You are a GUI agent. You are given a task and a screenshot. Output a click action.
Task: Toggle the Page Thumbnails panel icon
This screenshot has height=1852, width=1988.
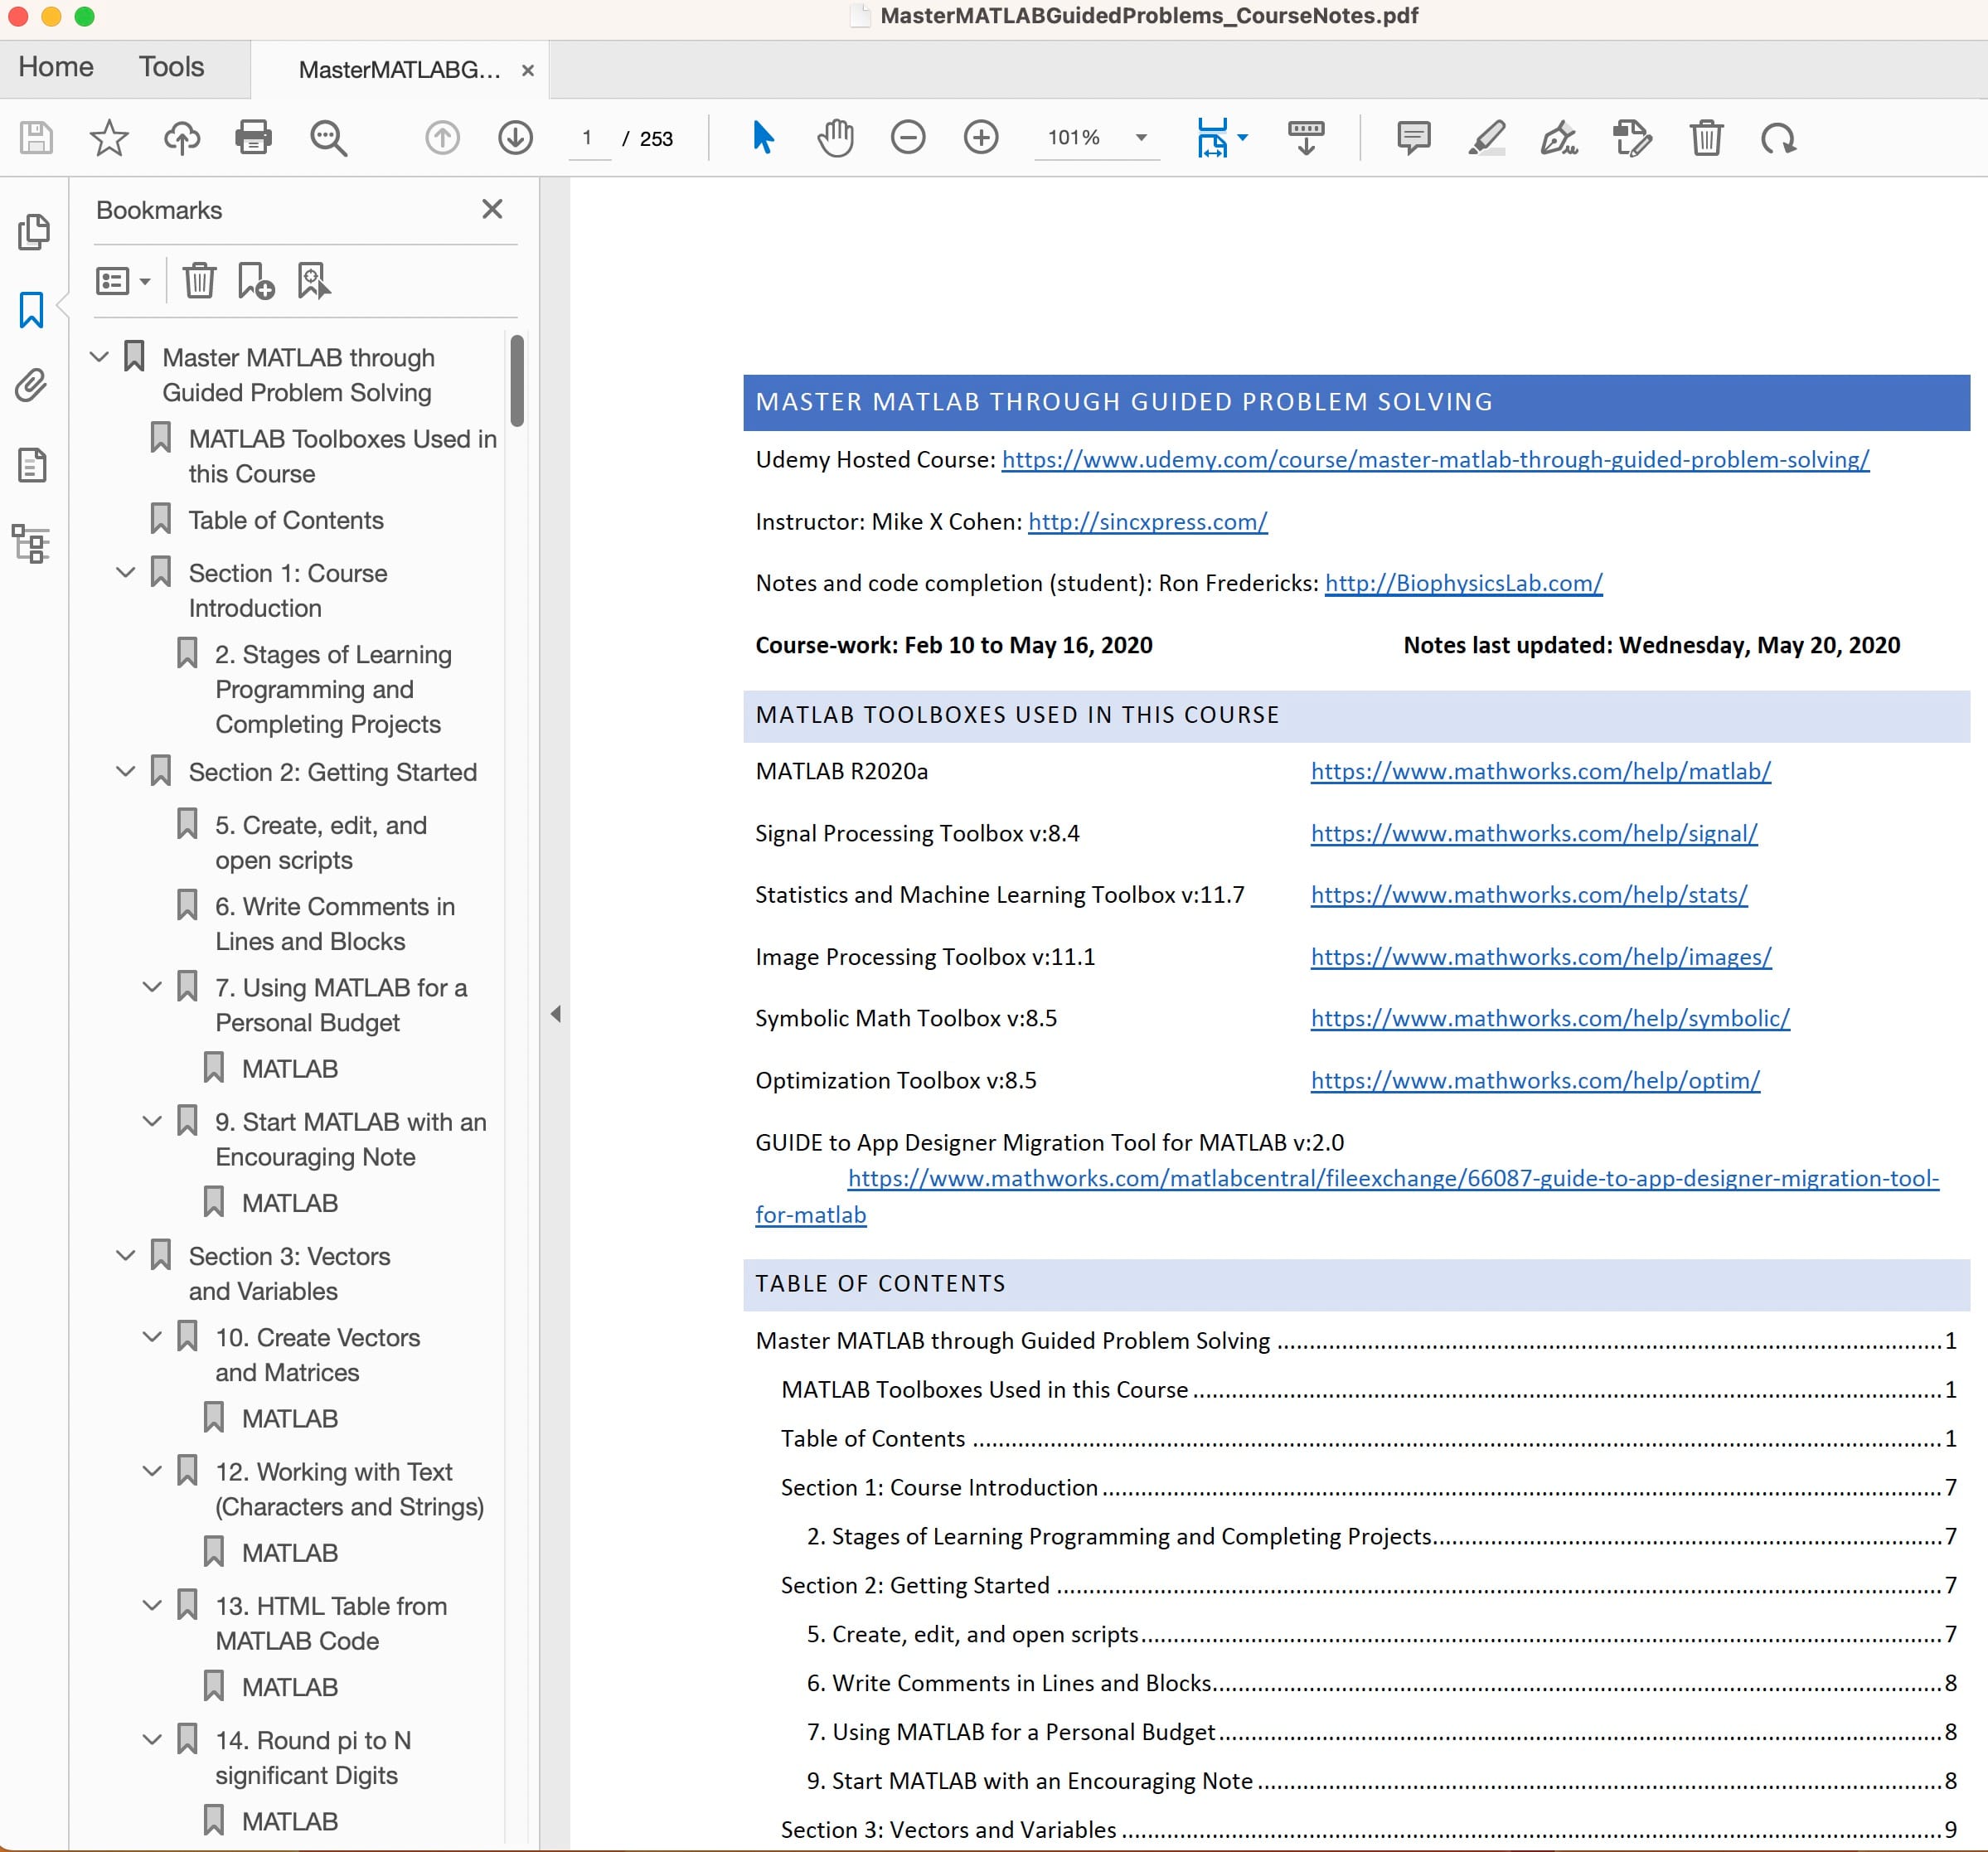pyautogui.click(x=32, y=232)
